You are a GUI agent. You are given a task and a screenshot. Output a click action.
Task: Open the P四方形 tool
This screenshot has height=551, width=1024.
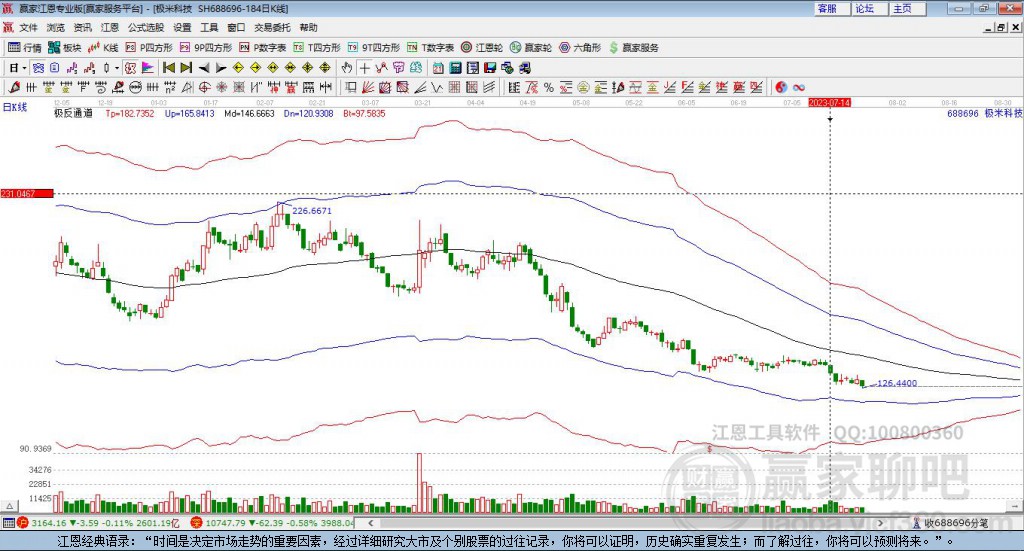click(149, 48)
